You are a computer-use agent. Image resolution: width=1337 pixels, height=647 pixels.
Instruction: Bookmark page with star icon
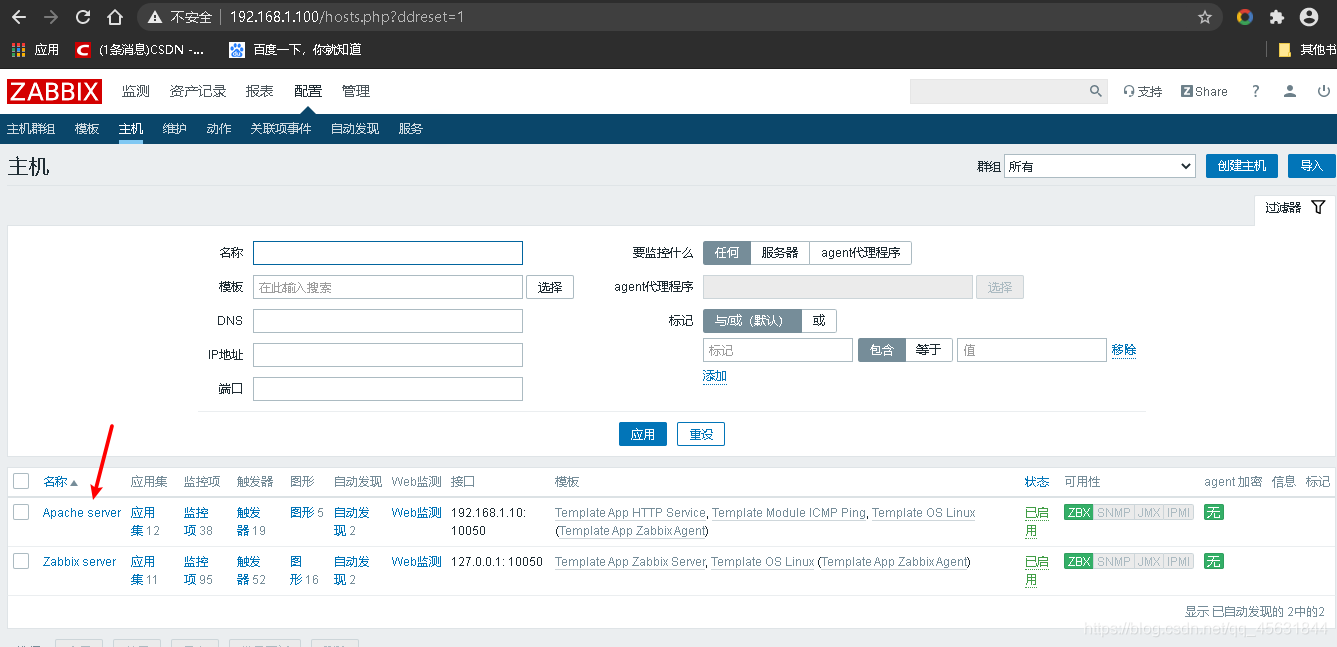[1205, 17]
